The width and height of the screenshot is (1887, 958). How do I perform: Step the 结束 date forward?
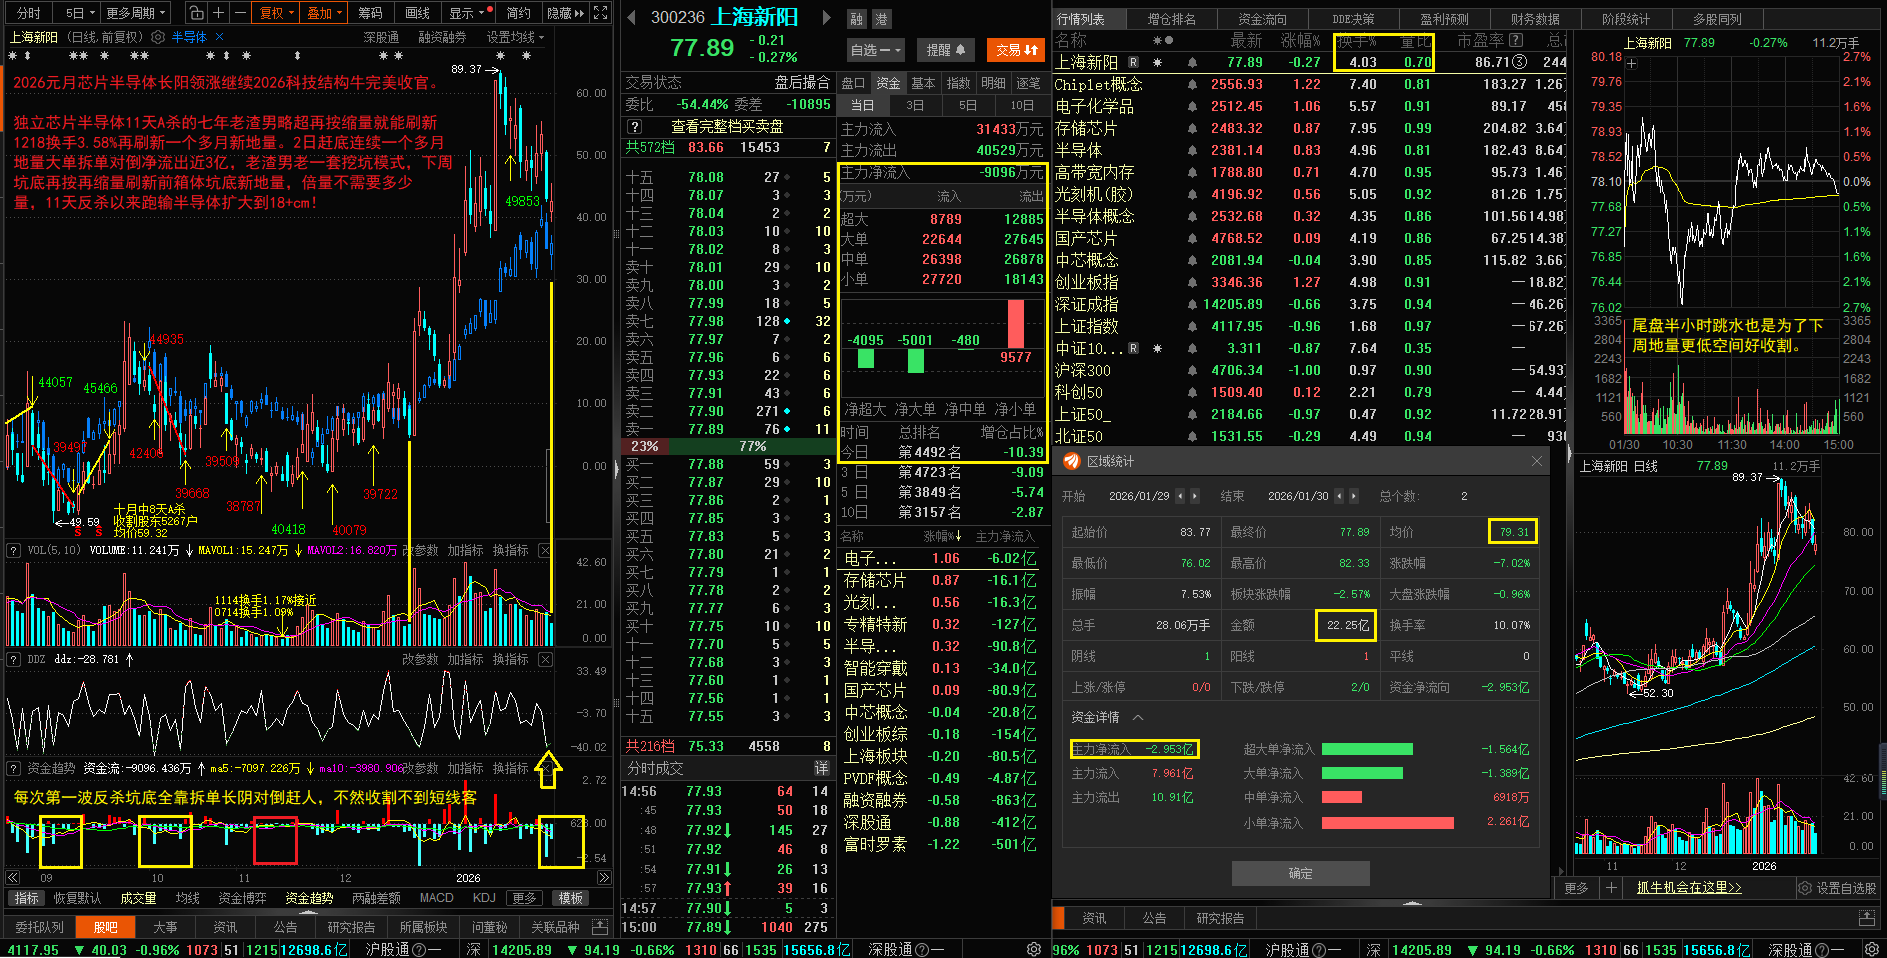1353,496
